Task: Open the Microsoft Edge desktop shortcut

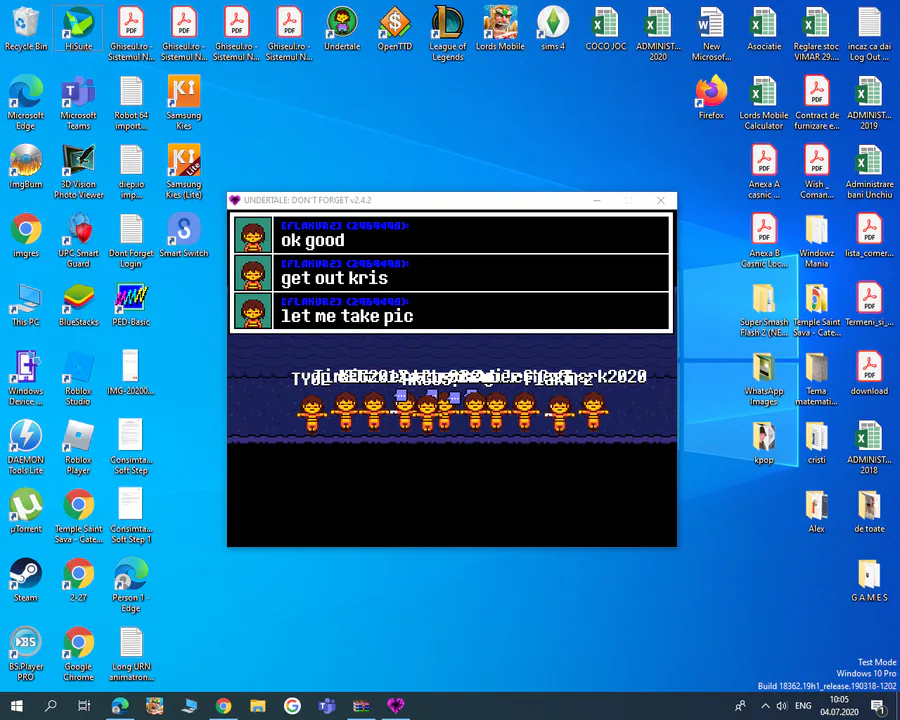Action: pos(26,102)
